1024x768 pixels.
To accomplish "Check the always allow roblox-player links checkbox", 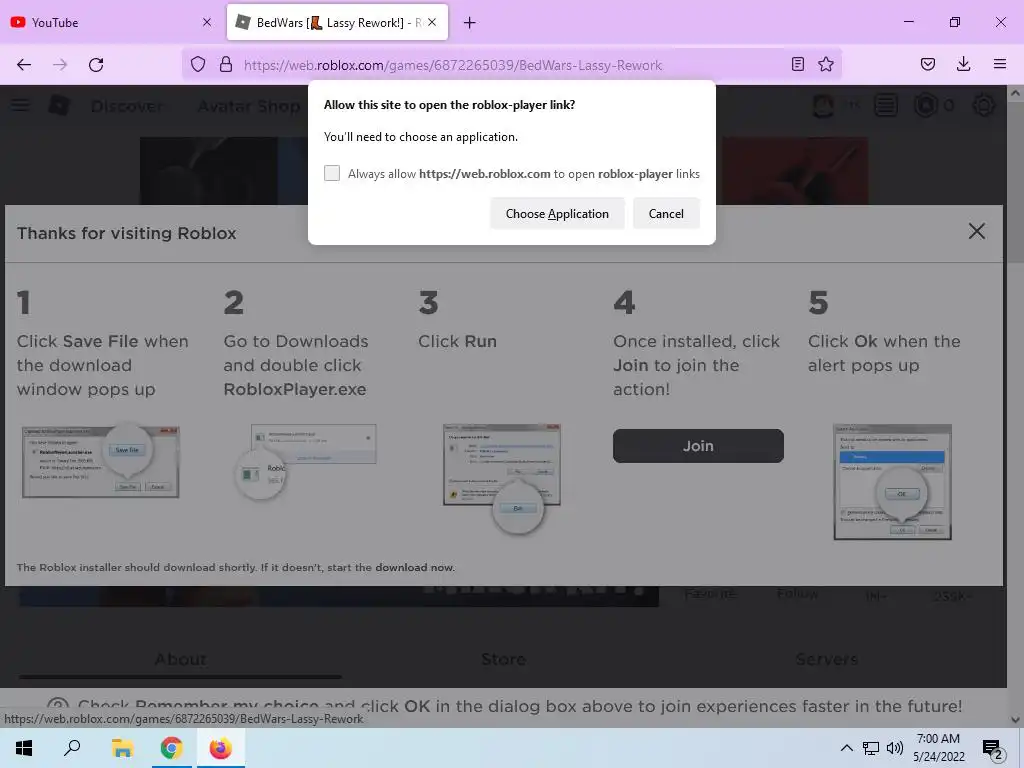I will [x=332, y=173].
